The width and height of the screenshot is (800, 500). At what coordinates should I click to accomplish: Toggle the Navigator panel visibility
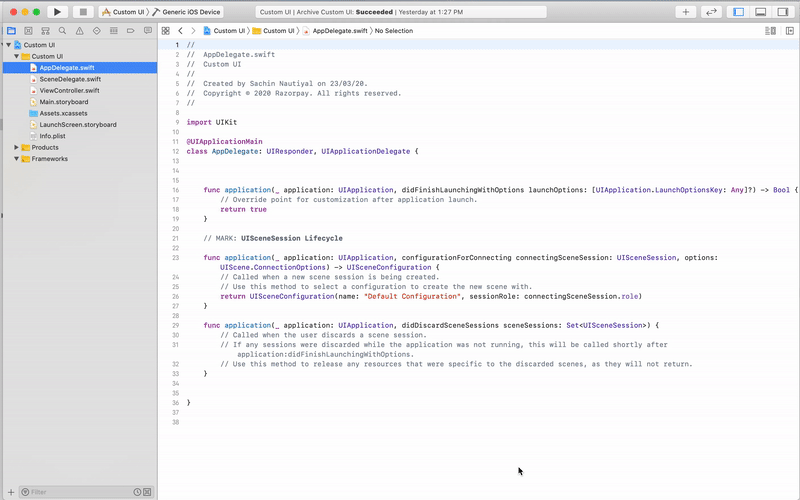pos(738,12)
